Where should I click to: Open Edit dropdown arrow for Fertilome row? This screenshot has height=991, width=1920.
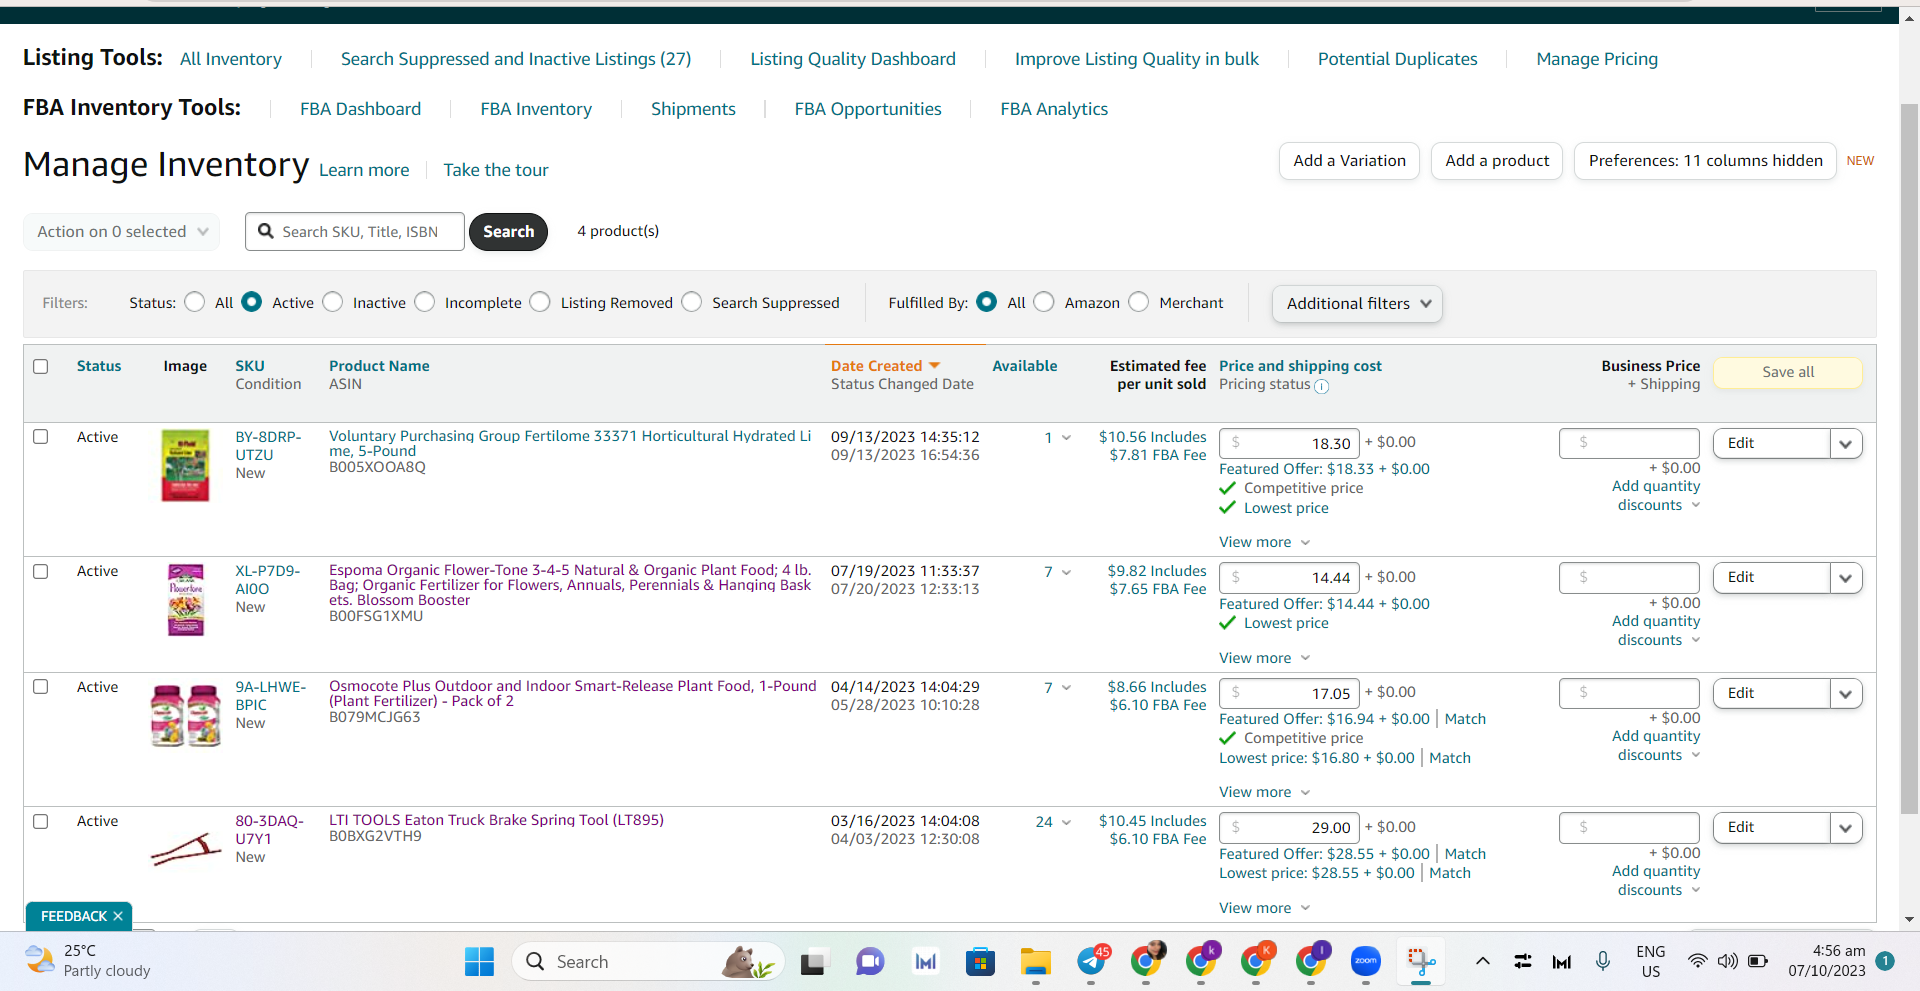point(1846,444)
